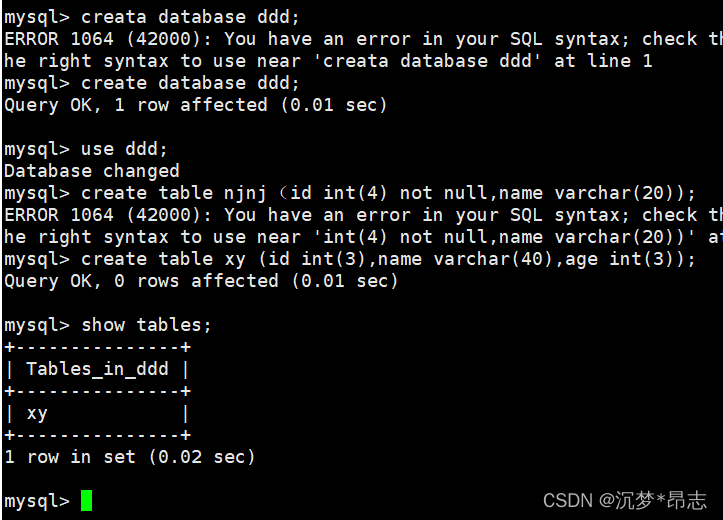Click the correct "create database ddd;" command
Image resolution: width=723 pixels, height=520 pixels.
pos(190,83)
